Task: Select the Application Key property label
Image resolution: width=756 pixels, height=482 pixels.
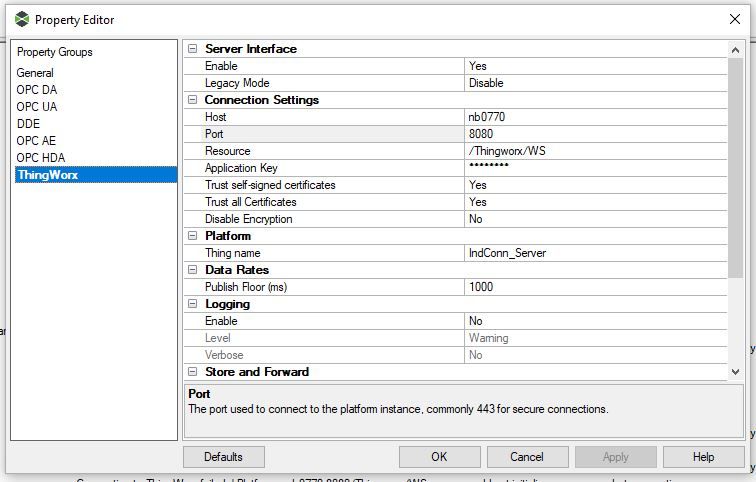Action: point(241,168)
